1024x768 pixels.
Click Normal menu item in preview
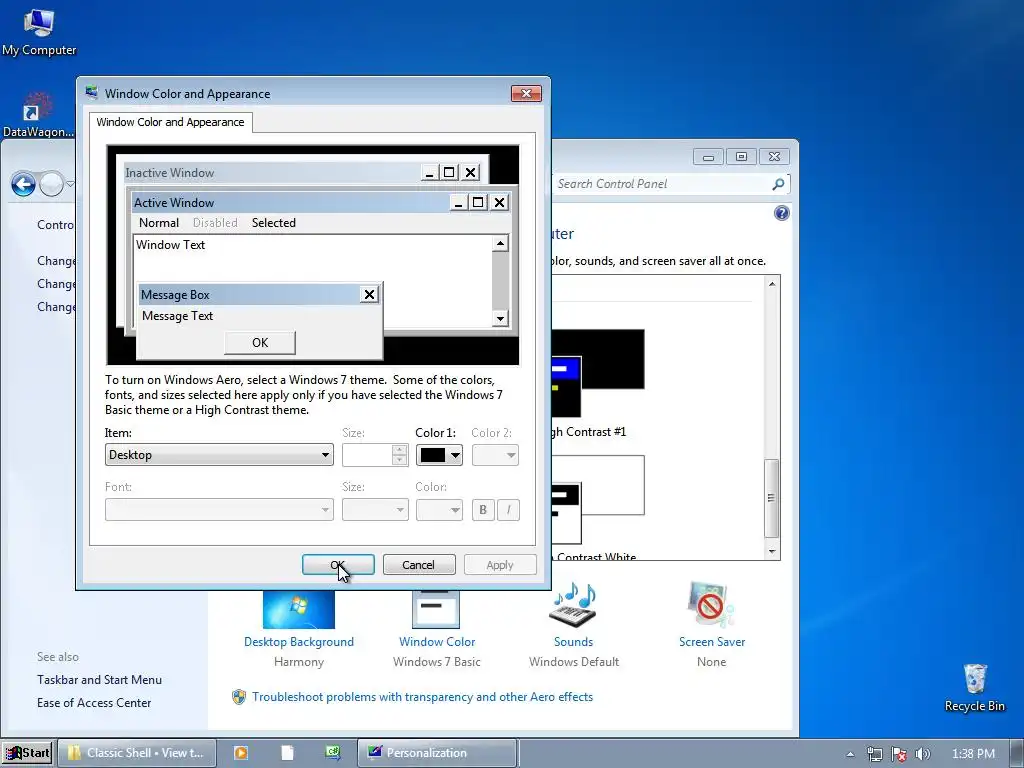[159, 223]
